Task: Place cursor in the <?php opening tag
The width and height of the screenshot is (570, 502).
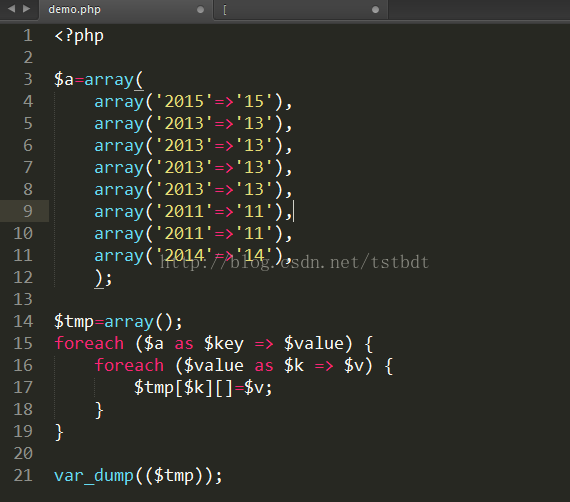Action: coord(79,36)
